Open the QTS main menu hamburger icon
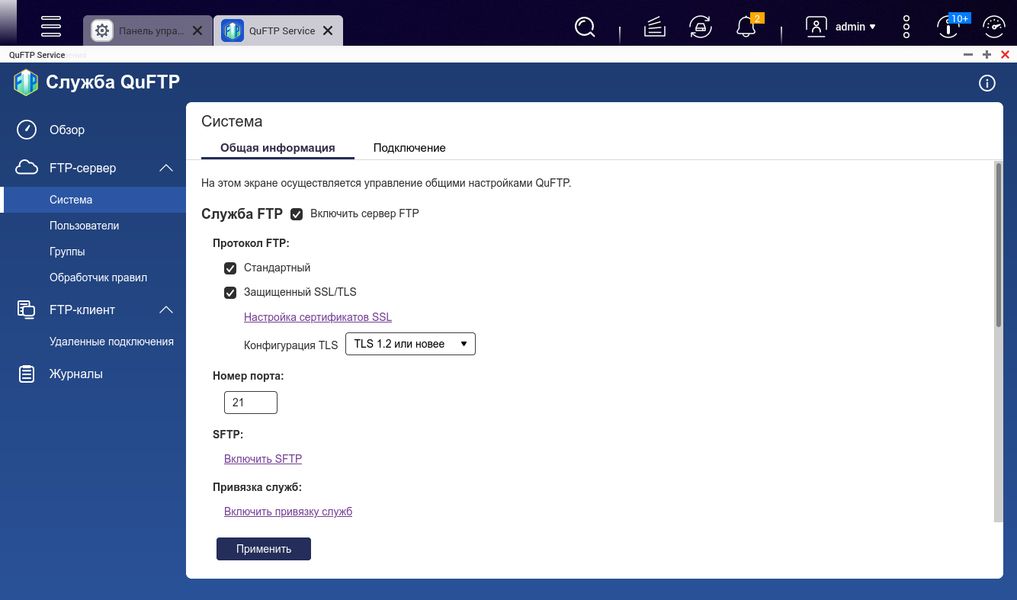 51,27
